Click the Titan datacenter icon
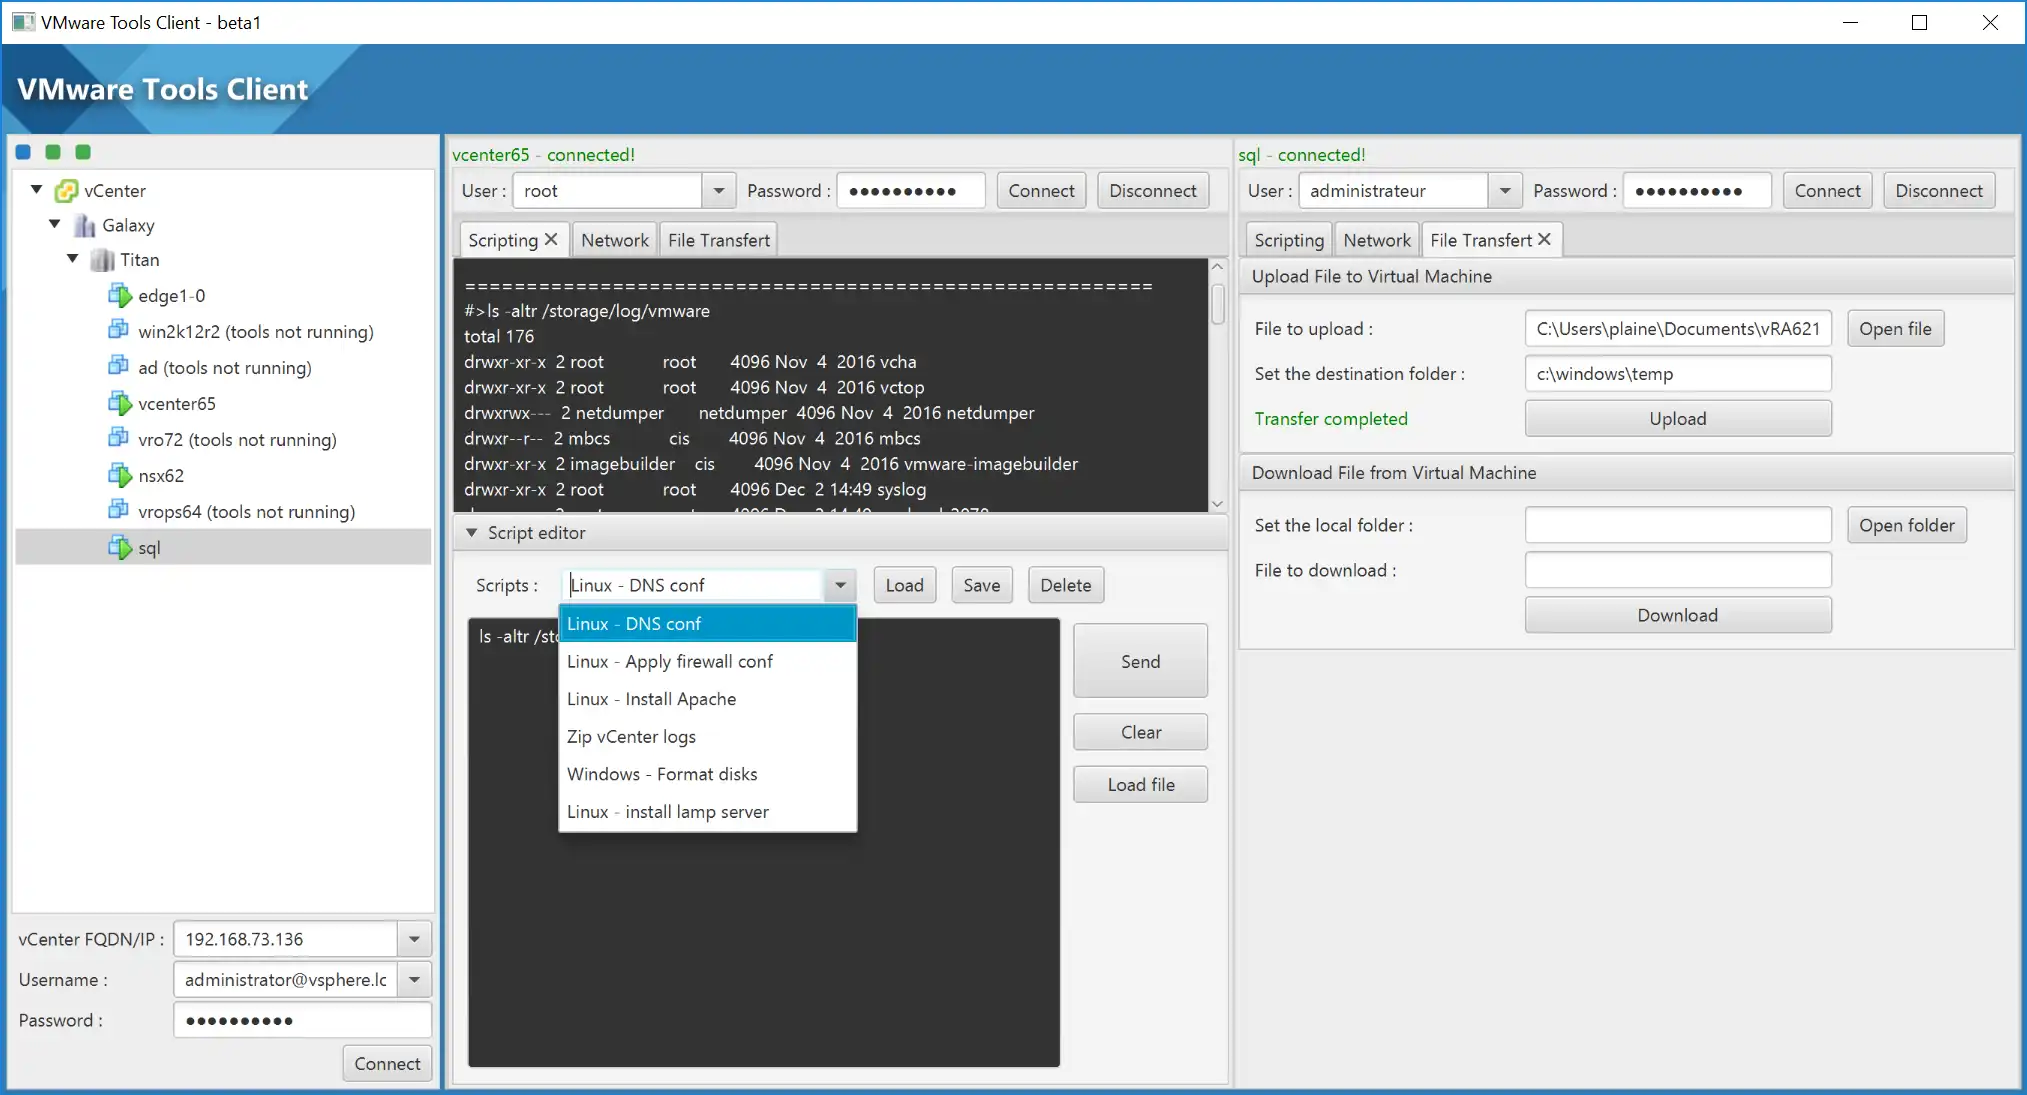 [x=108, y=259]
